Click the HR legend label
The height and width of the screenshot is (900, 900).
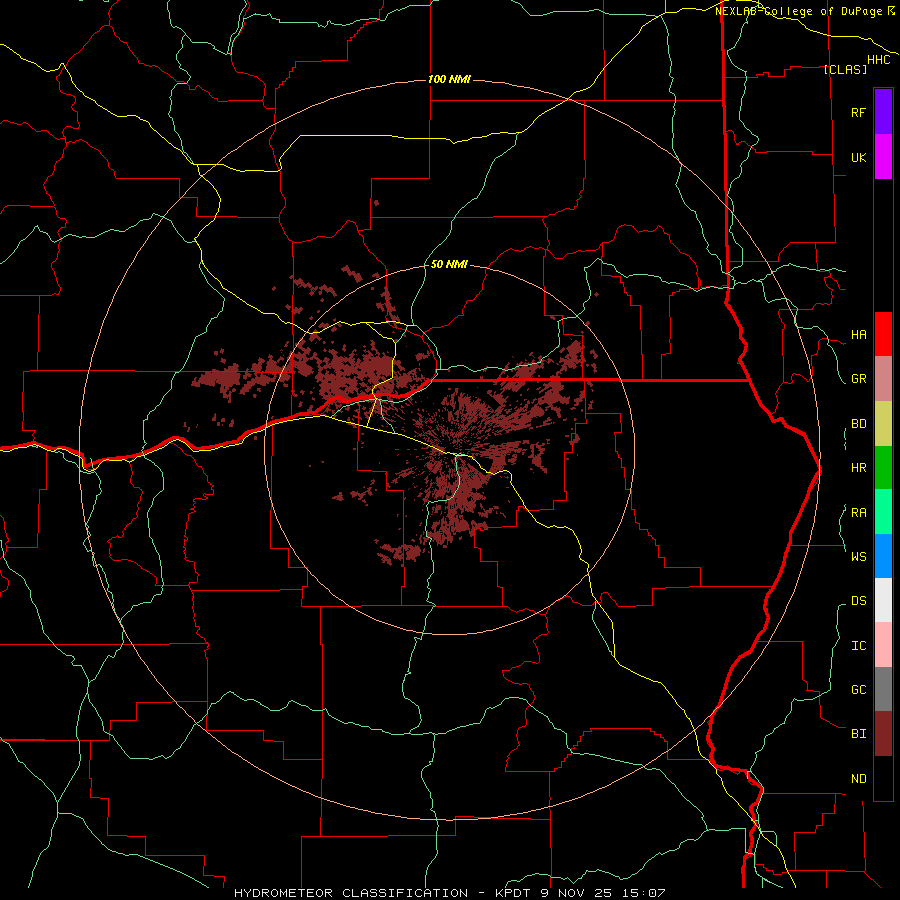tap(858, 468)
